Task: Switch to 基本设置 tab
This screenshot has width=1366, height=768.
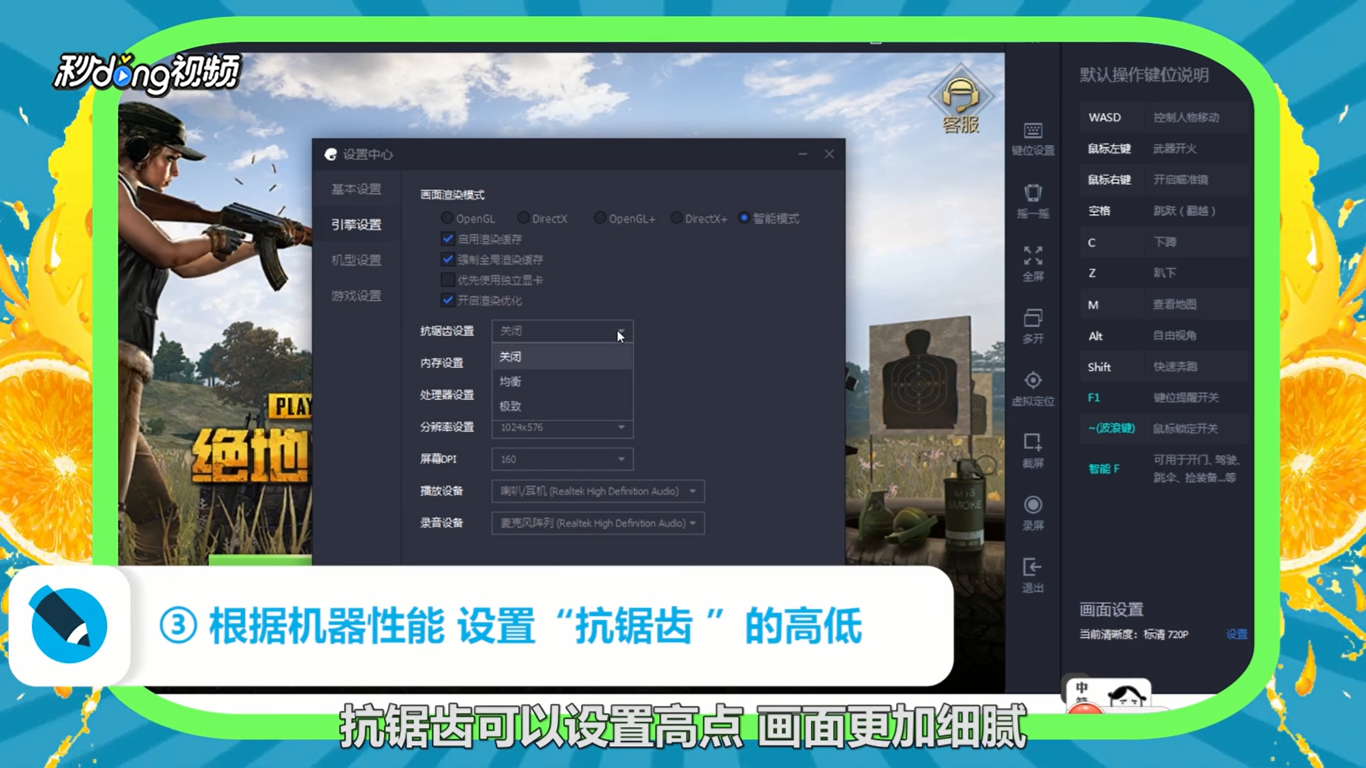Action: (x=357, y=189)
